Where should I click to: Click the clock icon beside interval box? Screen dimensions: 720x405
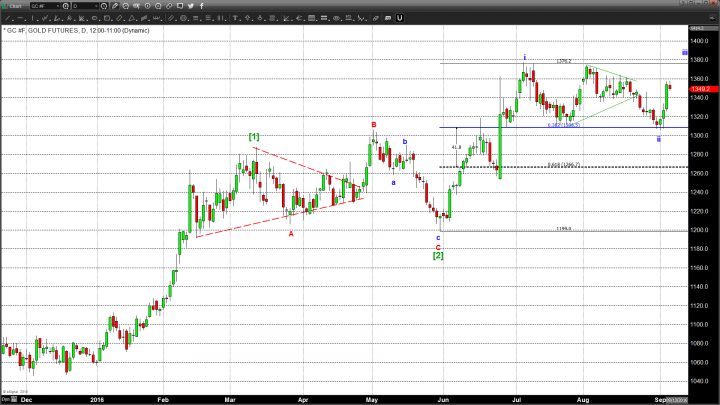104,6
